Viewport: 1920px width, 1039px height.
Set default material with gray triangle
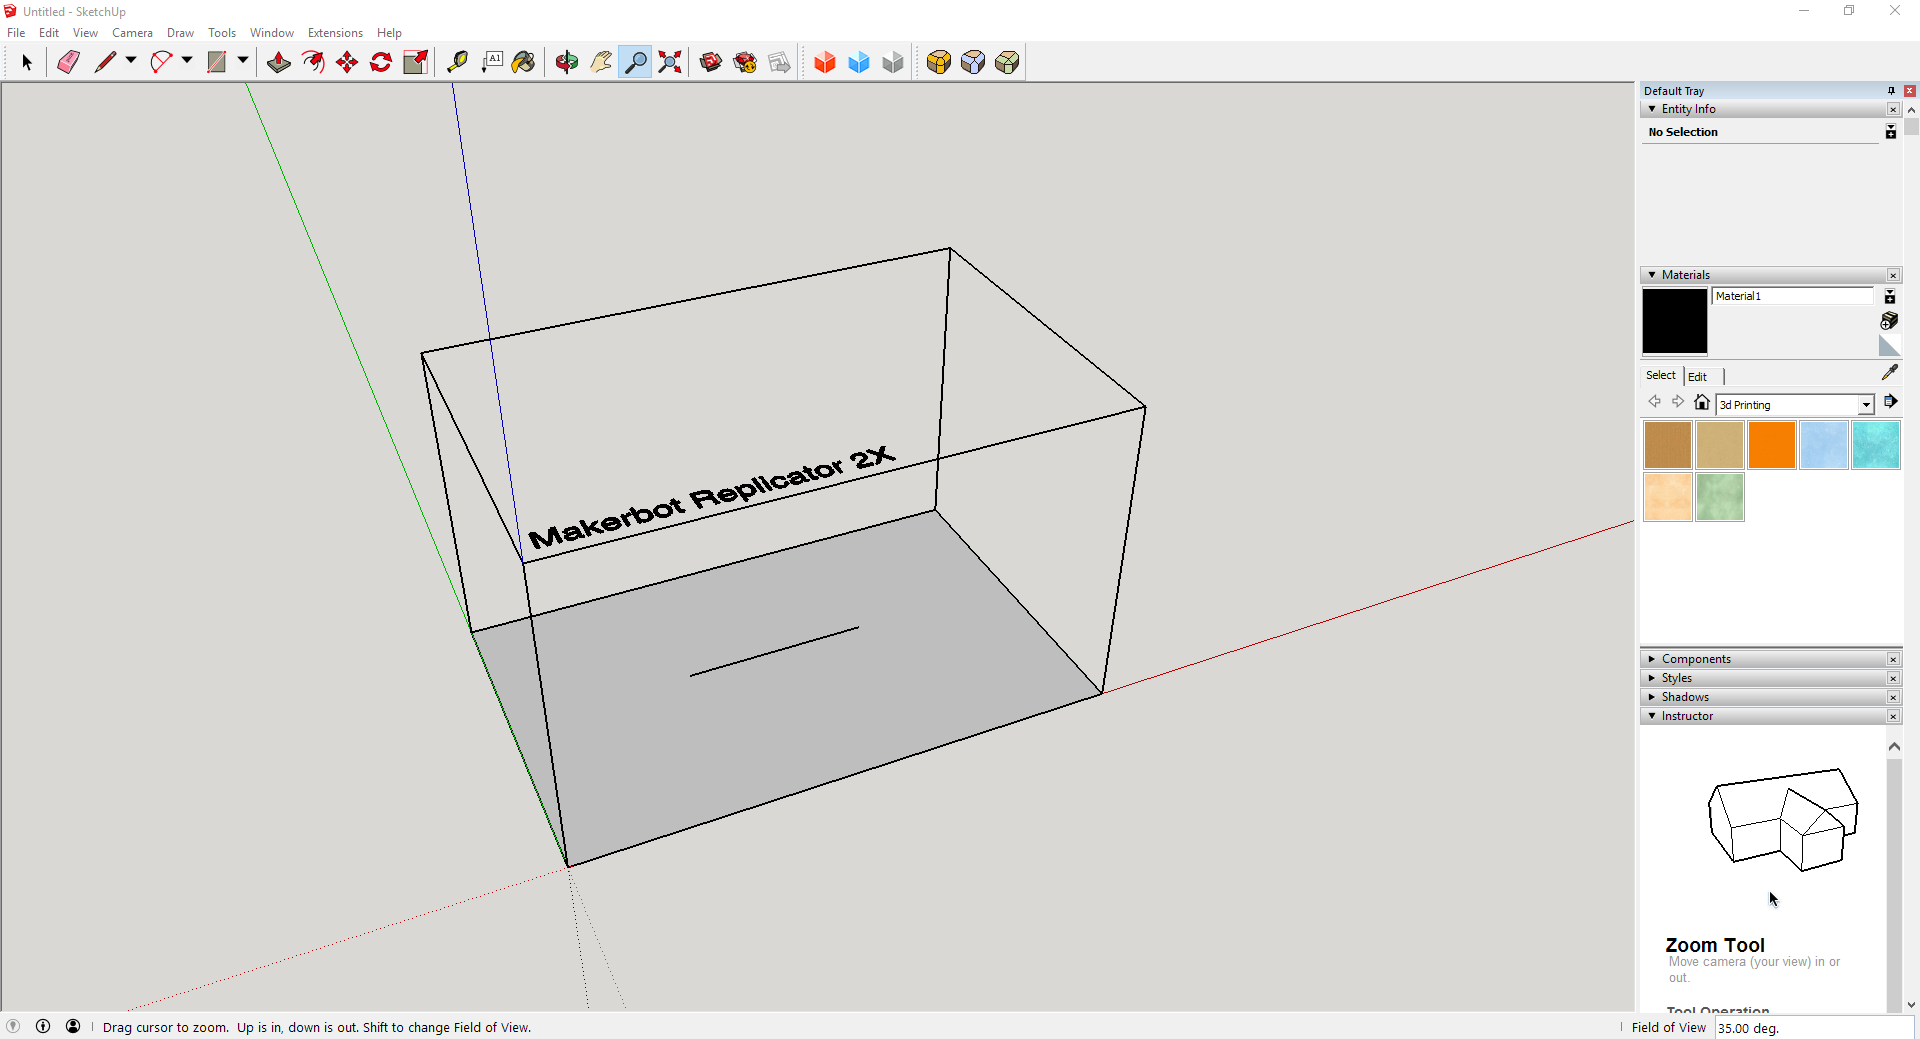click(1889, 346)
